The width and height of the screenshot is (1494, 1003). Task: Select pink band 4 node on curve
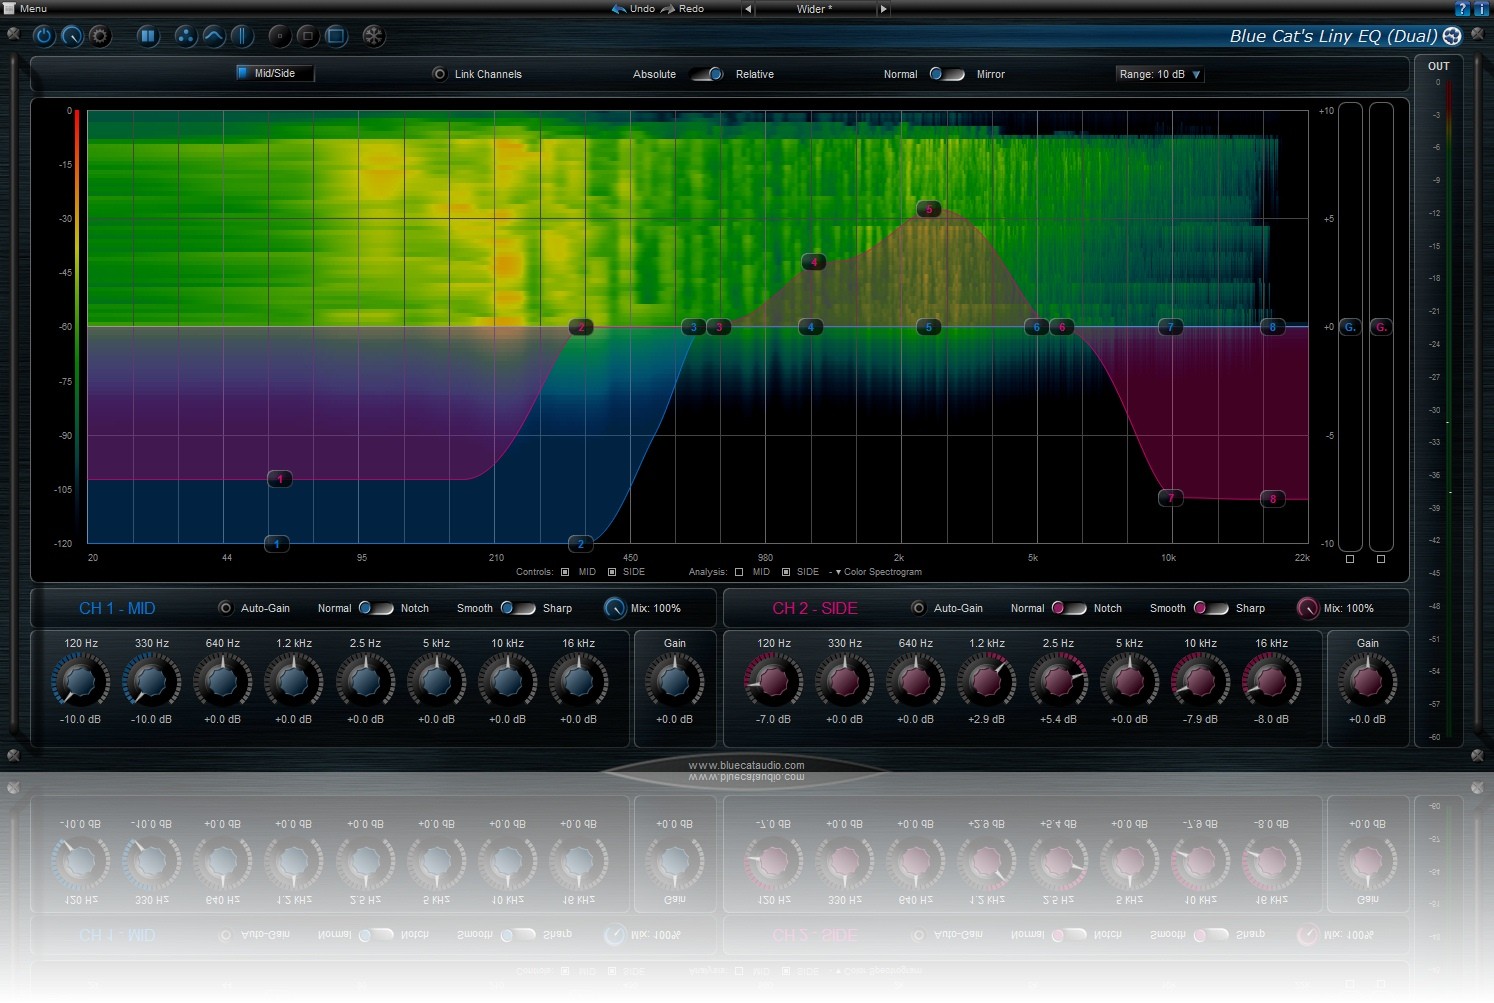[x=814, y=262]
